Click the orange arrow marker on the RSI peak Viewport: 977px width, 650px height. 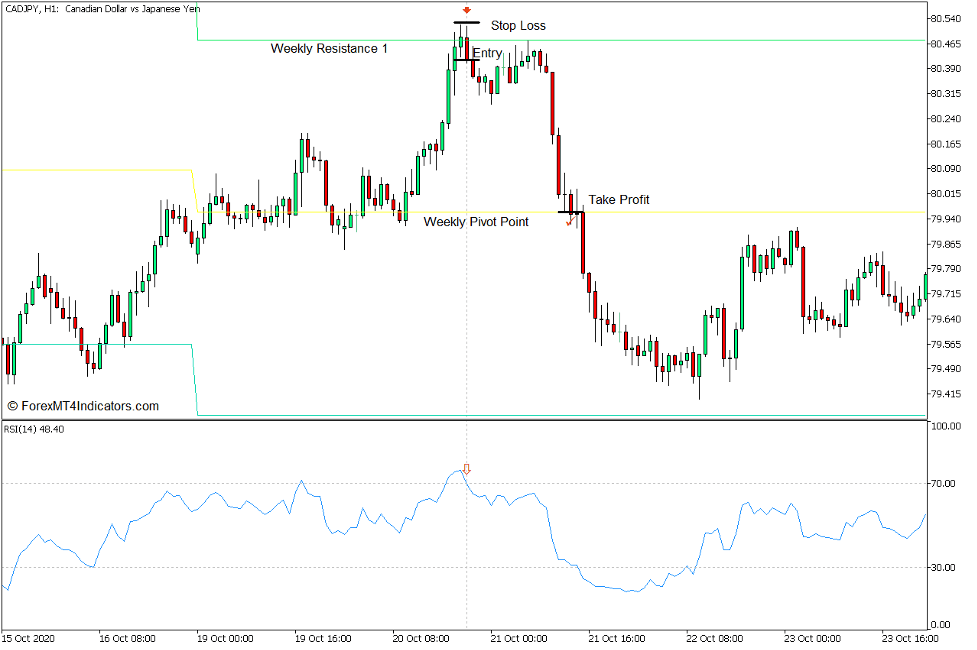466,467
